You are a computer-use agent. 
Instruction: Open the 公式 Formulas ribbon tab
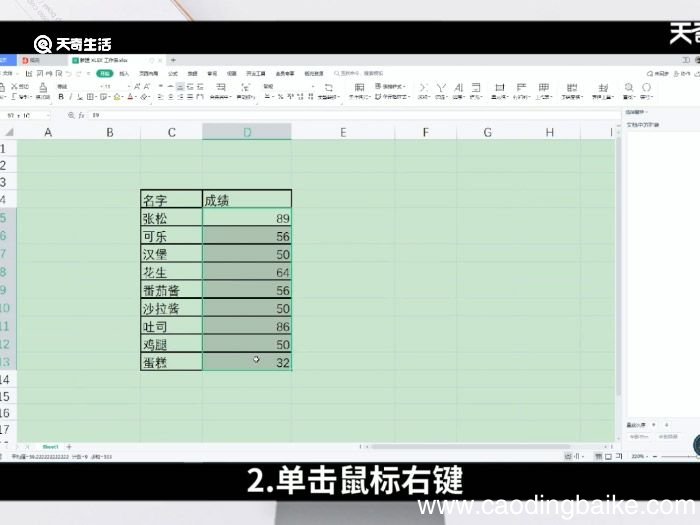pyautogui.click(x=173, y=73)
